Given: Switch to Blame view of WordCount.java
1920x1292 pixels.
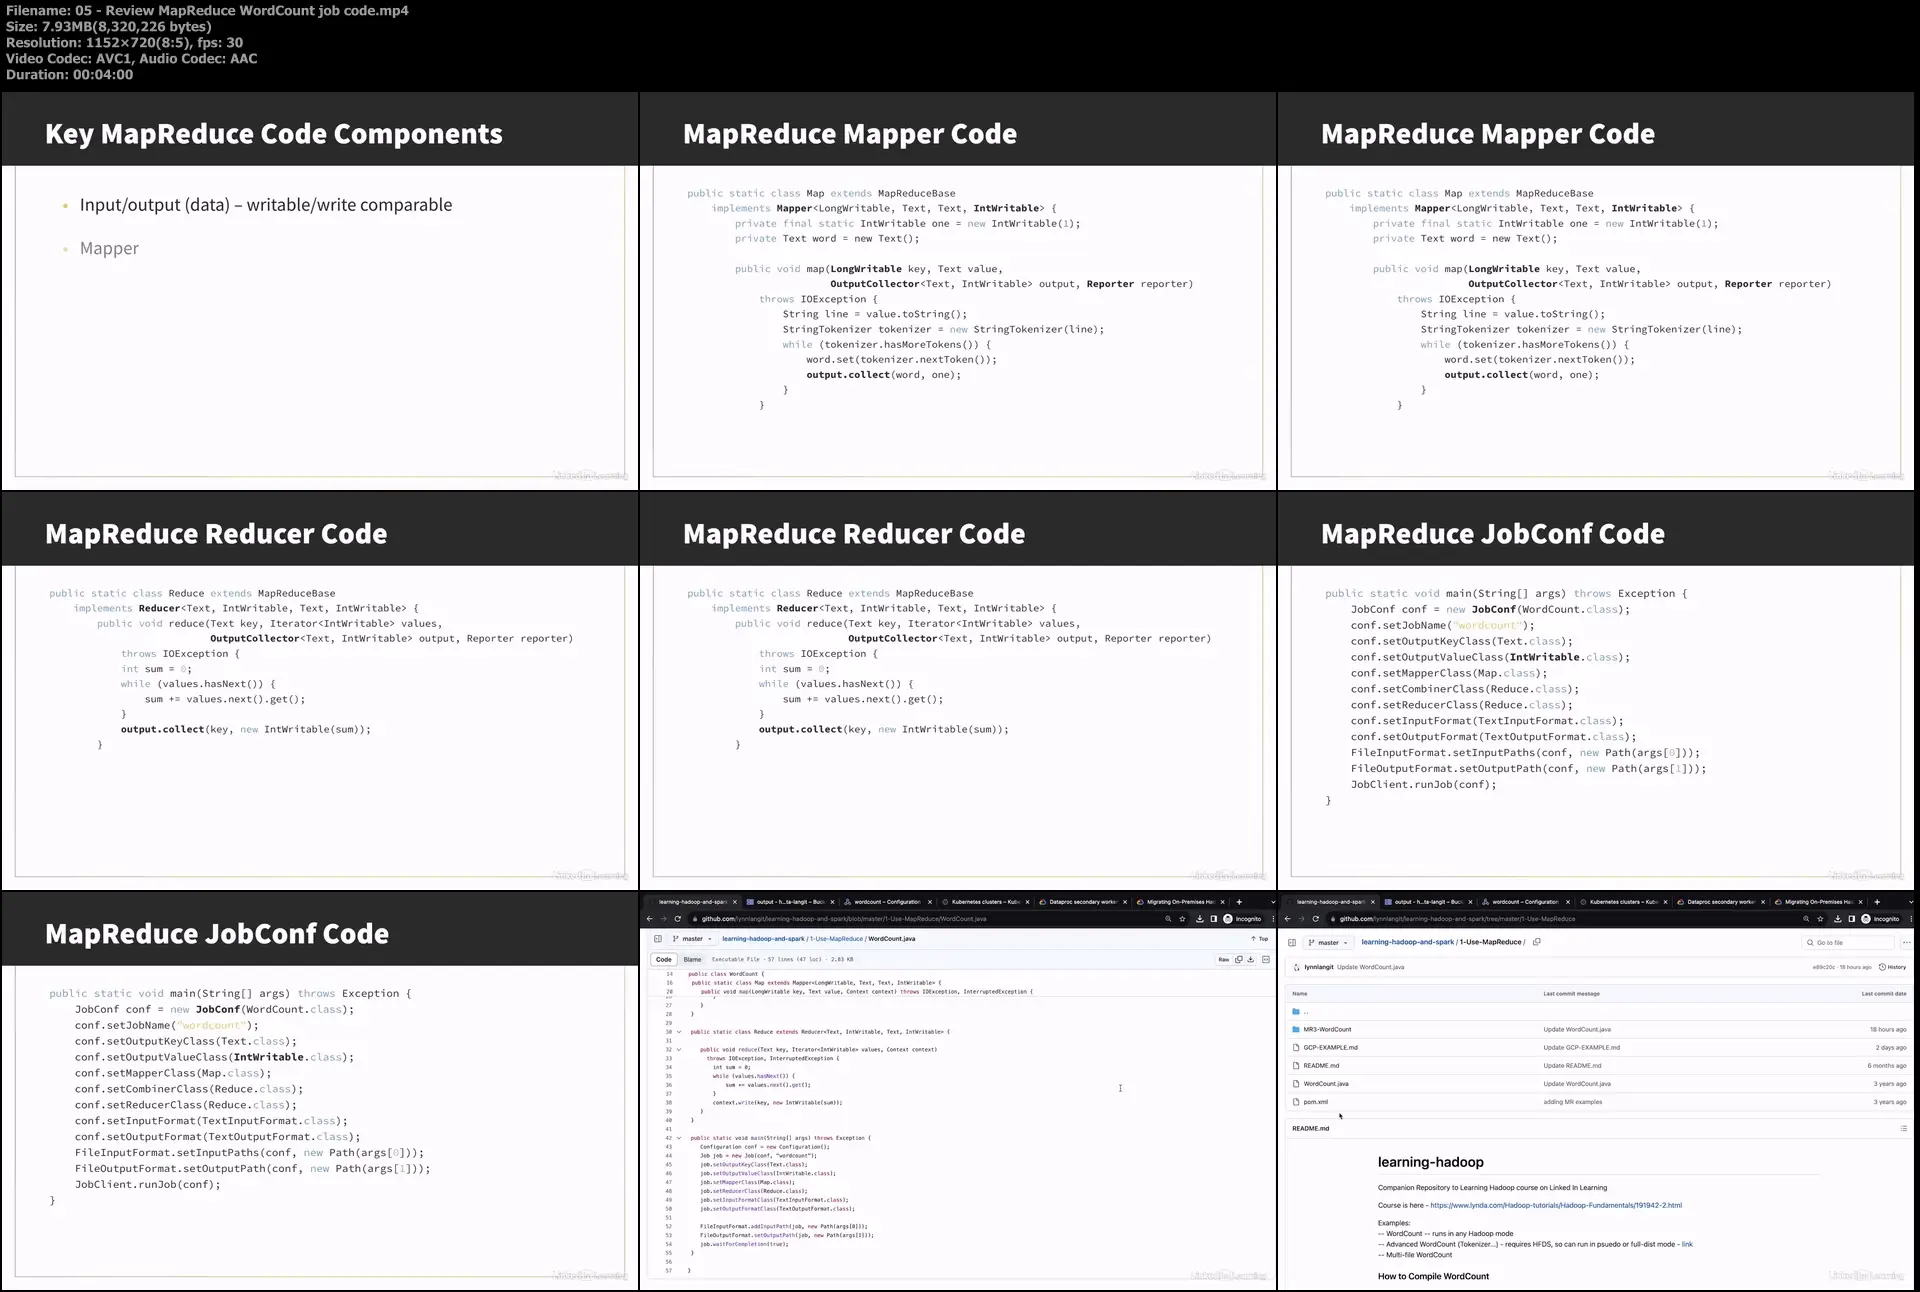Looking at the screenshot, I should 692,959.
